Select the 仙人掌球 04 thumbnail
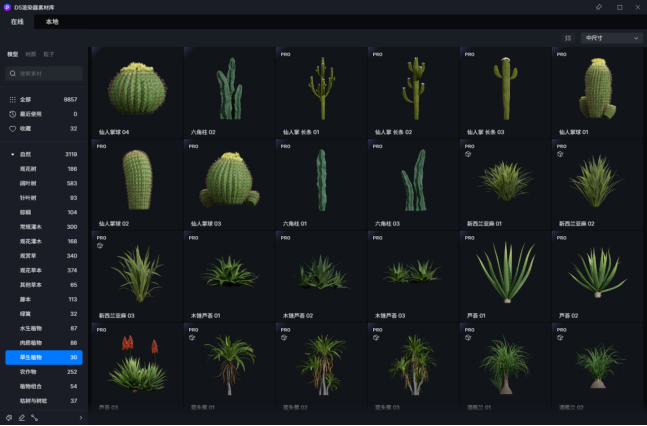This screenshot has width=647, height=426. coord(137,92)
